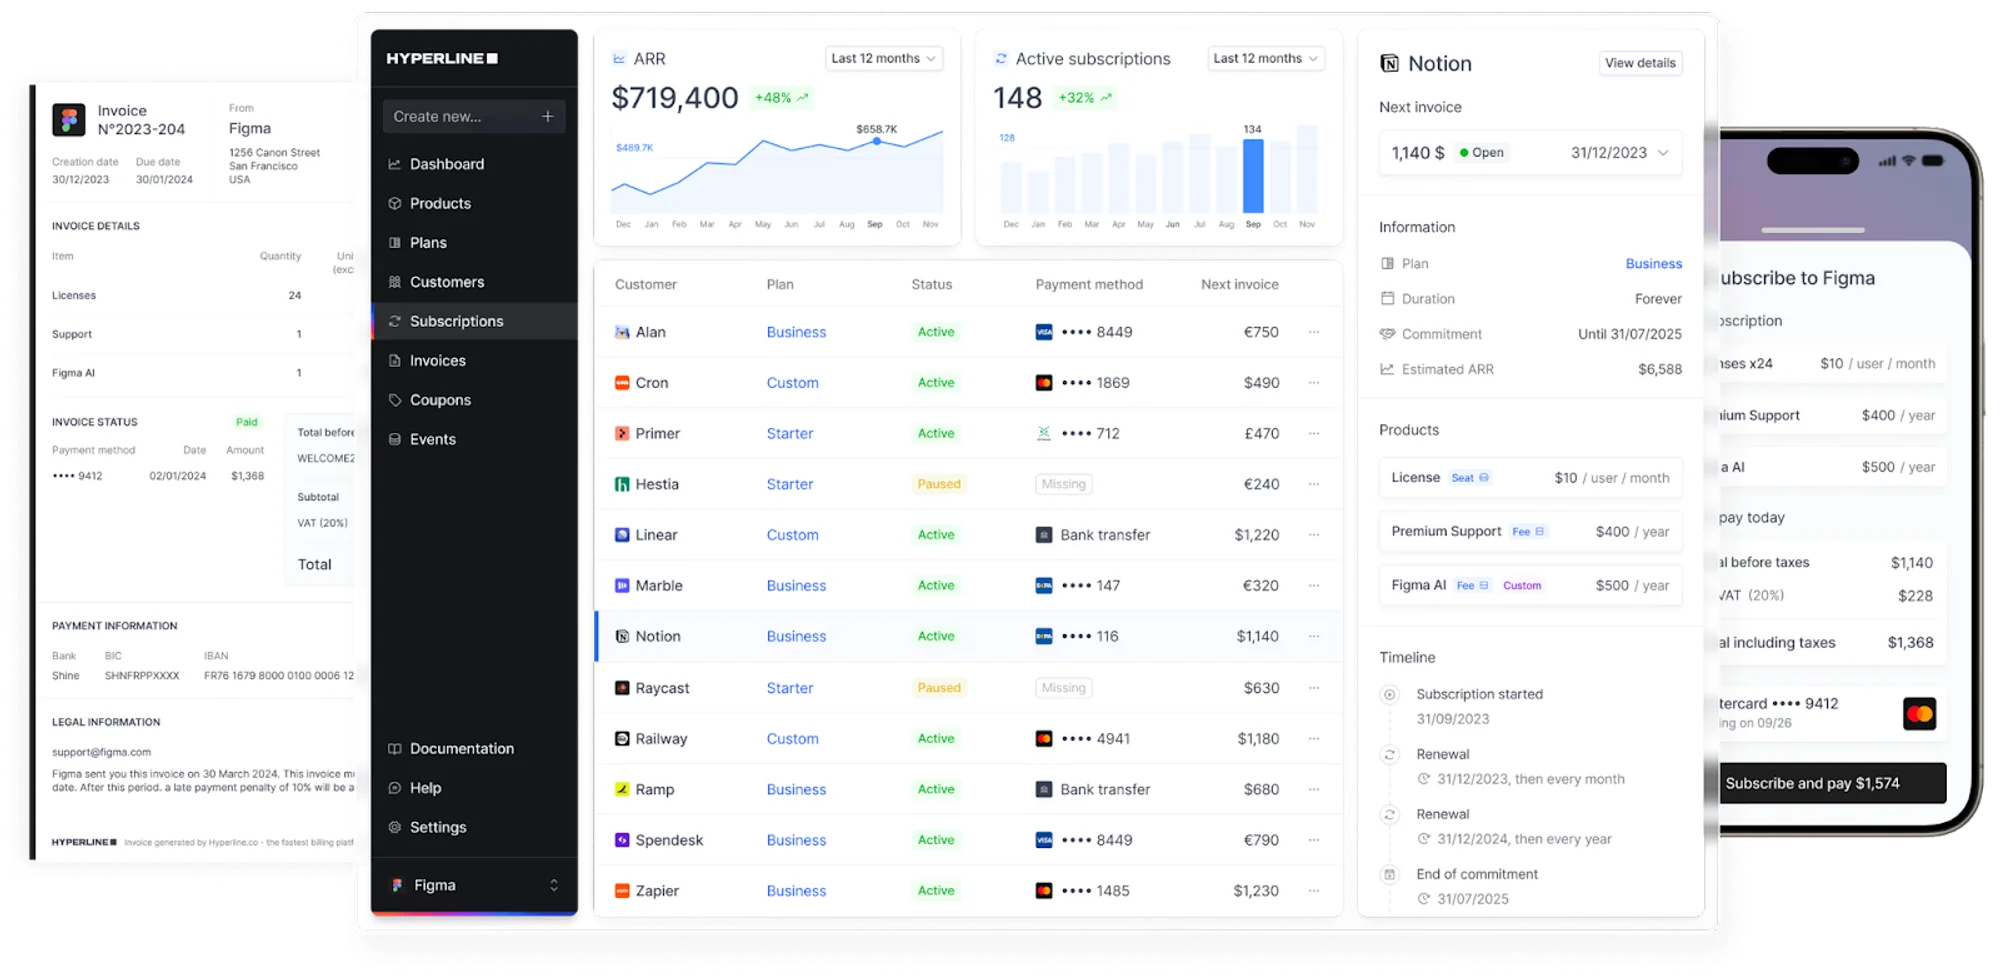Click the Sep data point on ARR chart
The height and width of the screenshot is (978, 2000).
click(877, 142)
